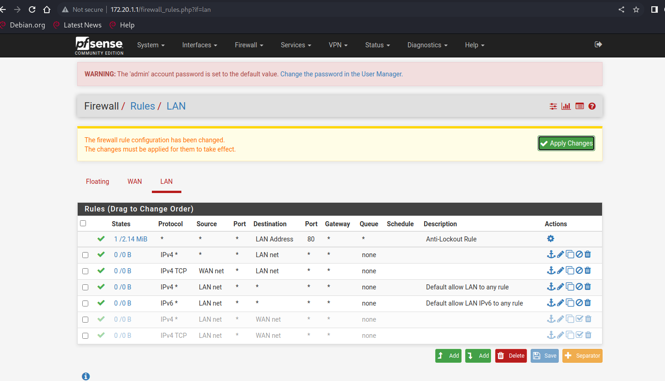Disable the Default allow LAN to any rule
665x381 pixels.
tap(579, 286)
